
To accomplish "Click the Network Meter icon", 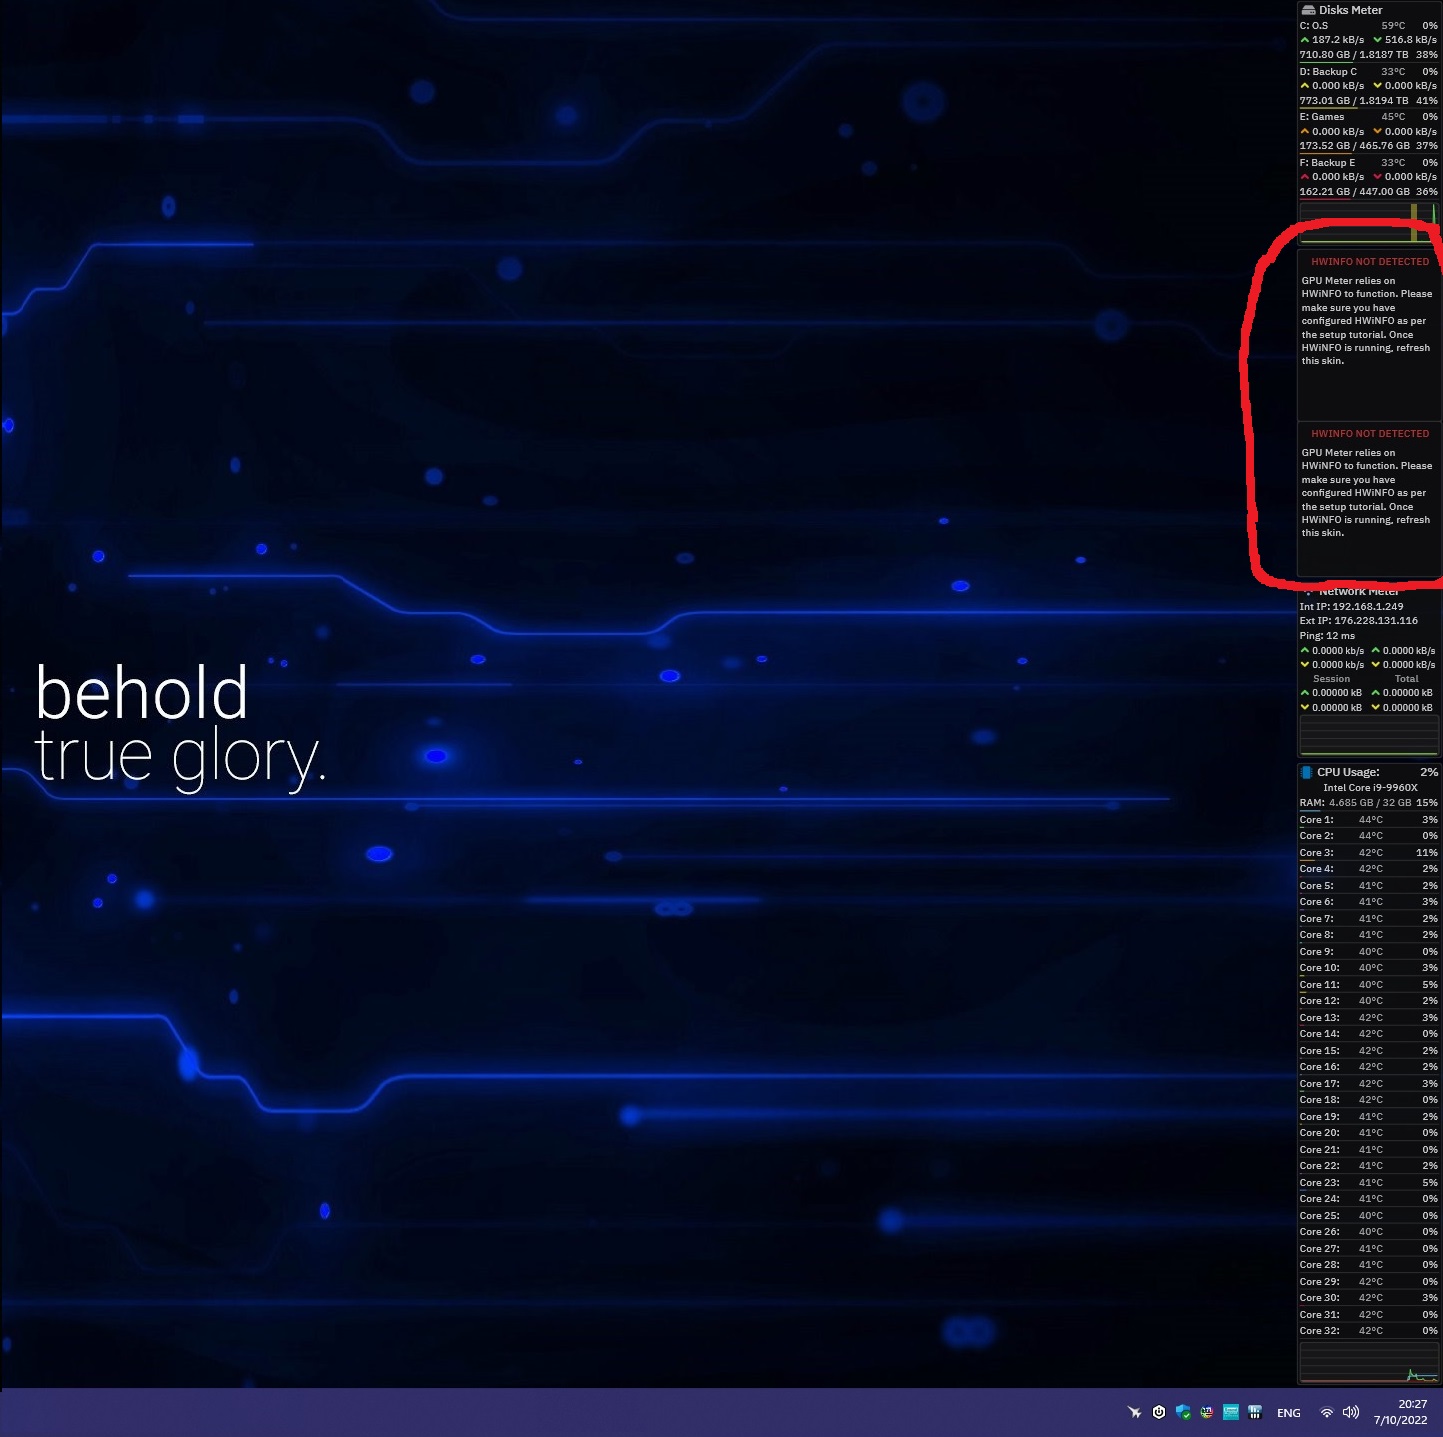I will (x=1310, y=591).
